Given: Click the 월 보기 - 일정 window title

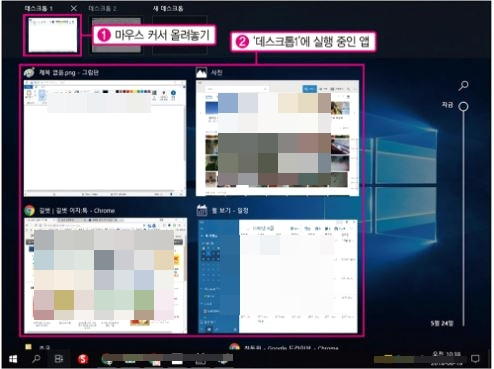Looking at the screenshot, I should tap(230, 211).
